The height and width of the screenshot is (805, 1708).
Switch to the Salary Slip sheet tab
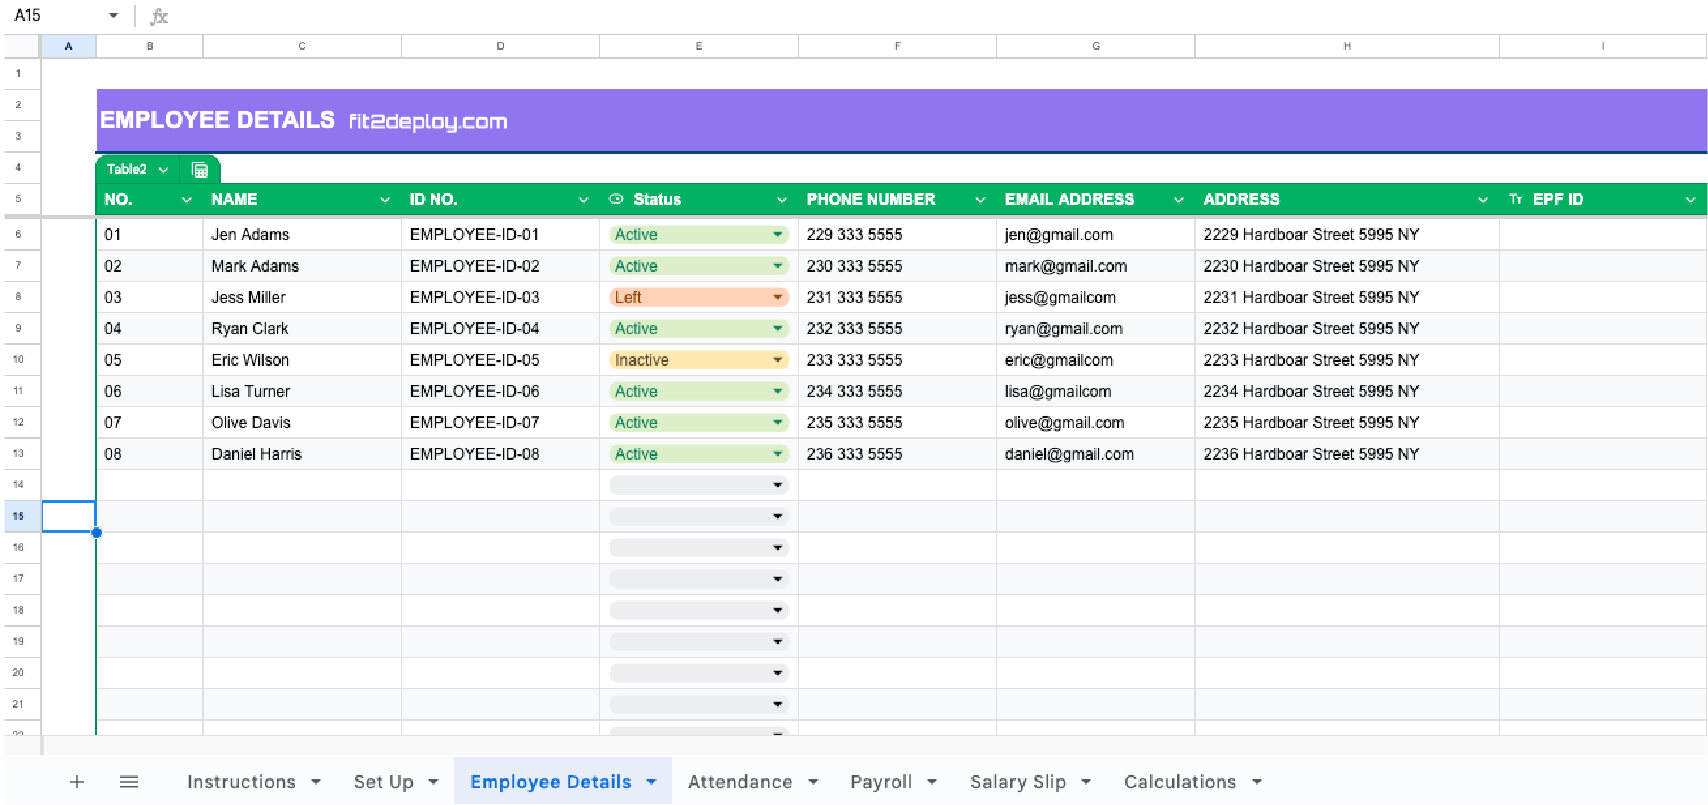click(1018, 782)
